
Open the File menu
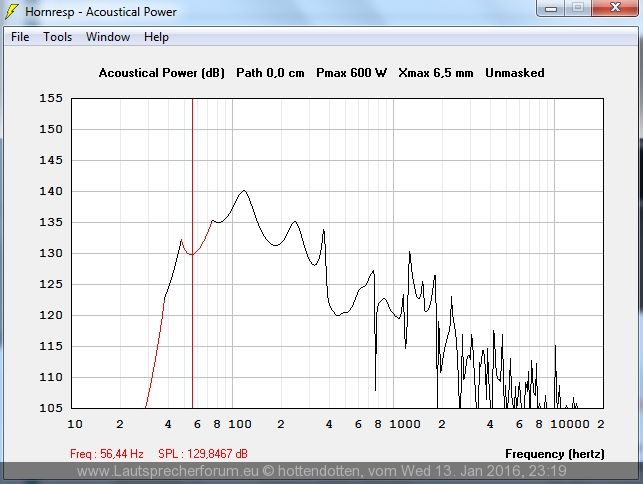(20, 37)
